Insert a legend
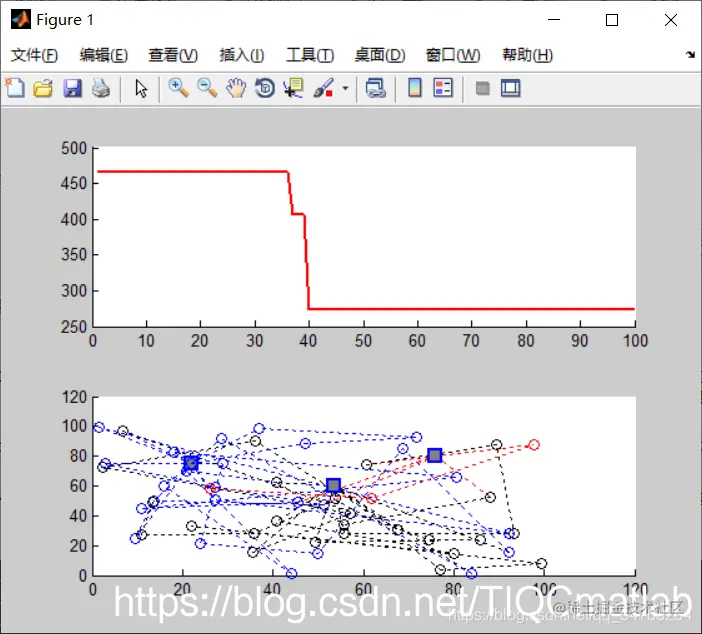This screenshot has width=702, height=634. 443,88
